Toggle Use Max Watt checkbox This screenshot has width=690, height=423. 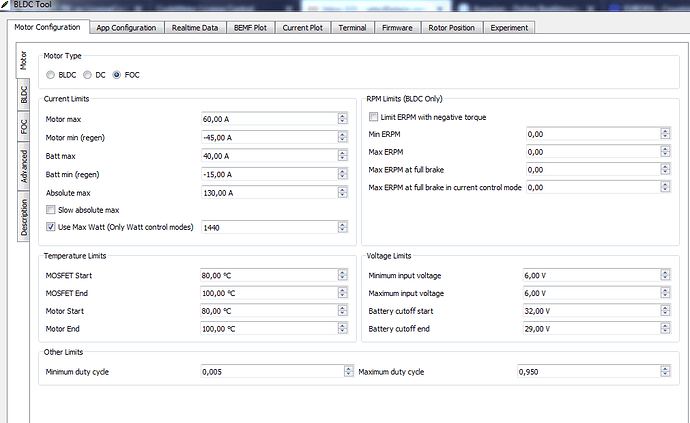51,227
